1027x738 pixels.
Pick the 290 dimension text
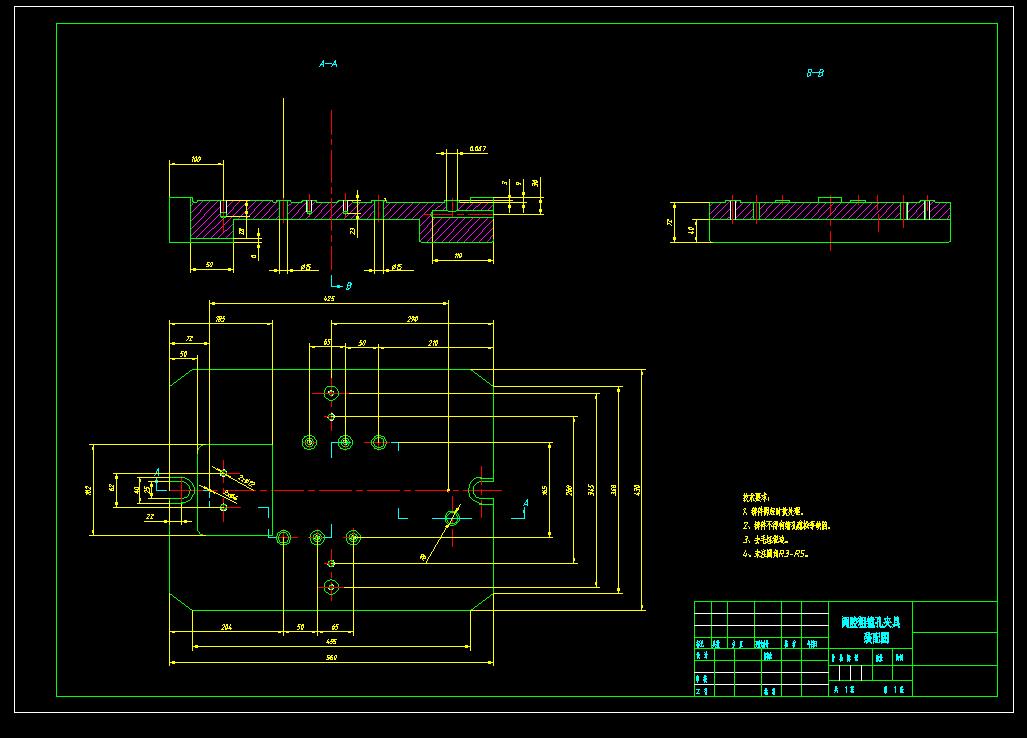pos(413,319)
